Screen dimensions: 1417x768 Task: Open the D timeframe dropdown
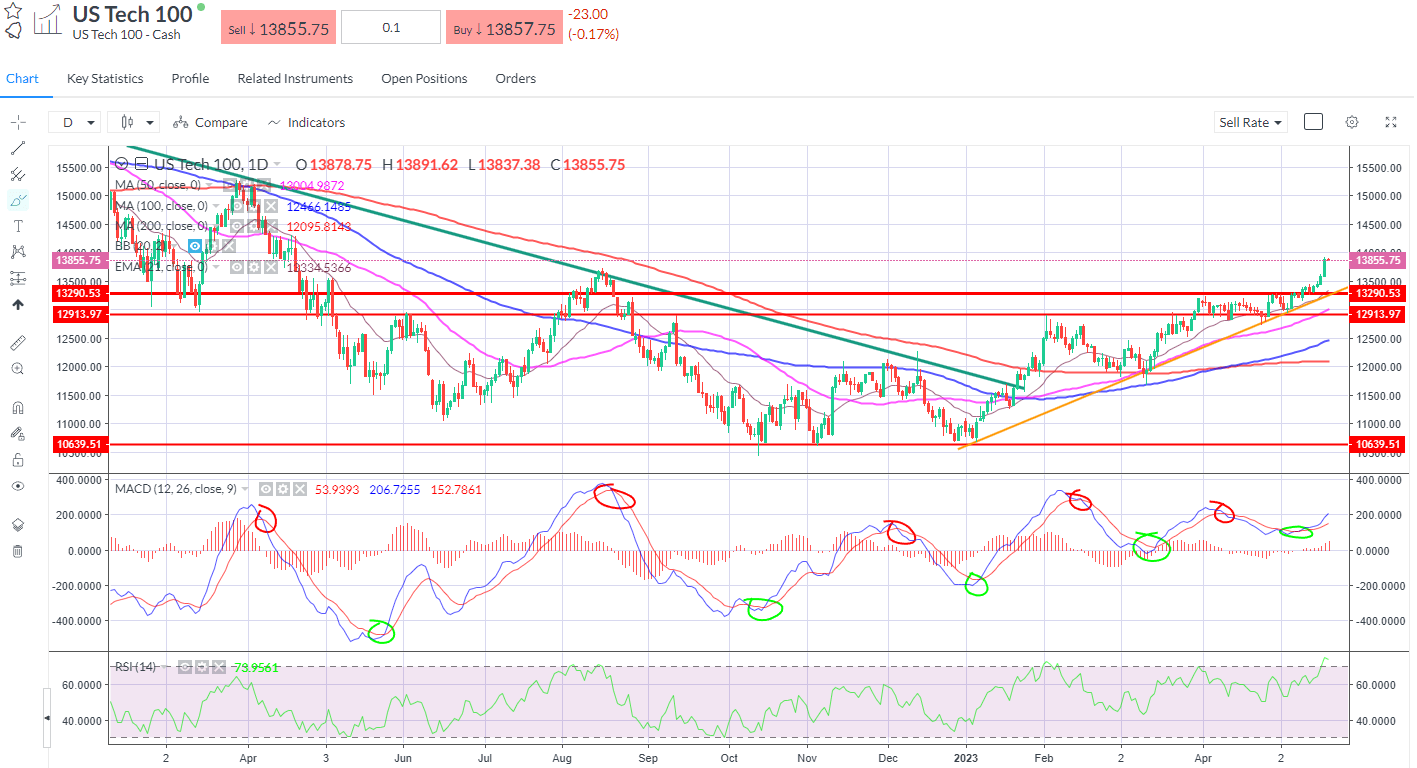pyautogui.click(x=75, y=122)
